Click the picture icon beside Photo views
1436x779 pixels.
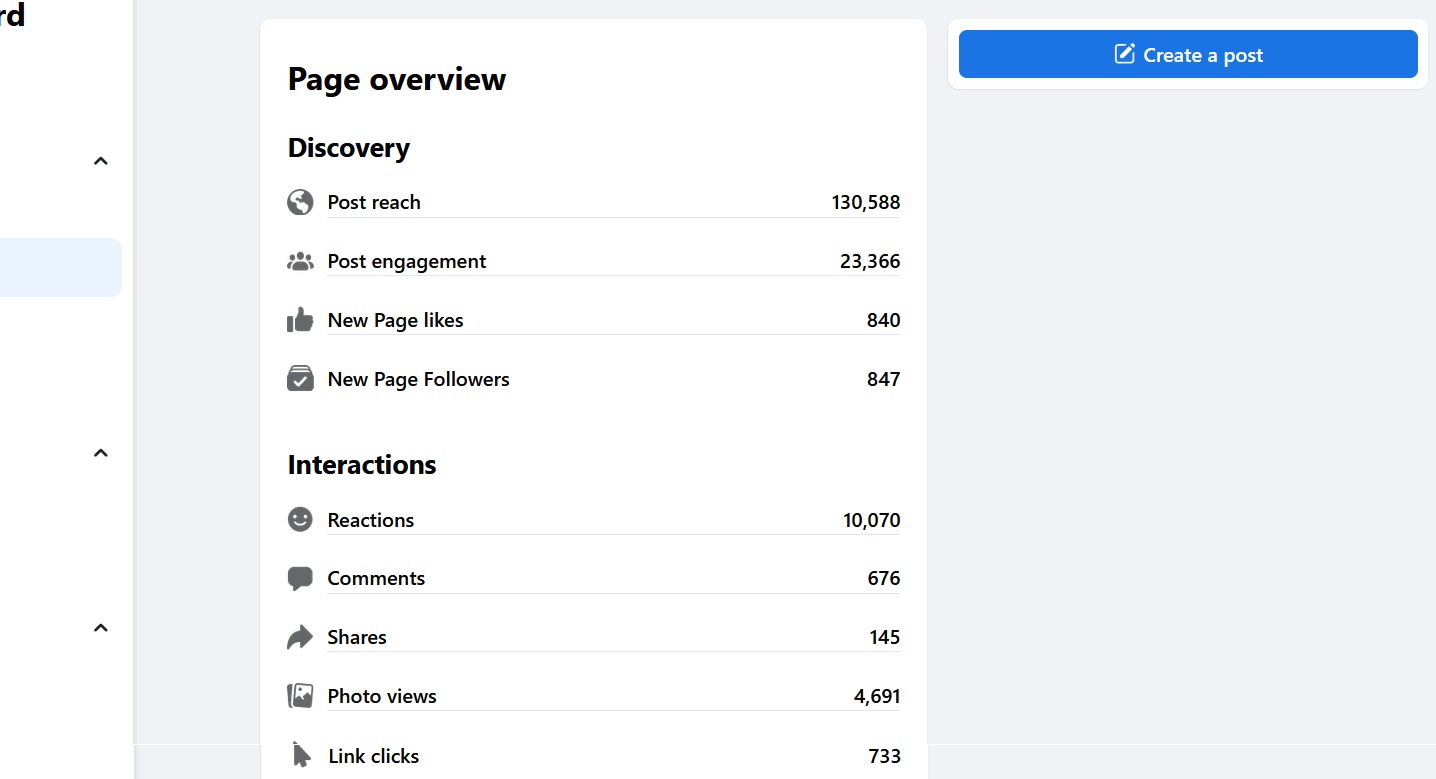tap(300, 696)
